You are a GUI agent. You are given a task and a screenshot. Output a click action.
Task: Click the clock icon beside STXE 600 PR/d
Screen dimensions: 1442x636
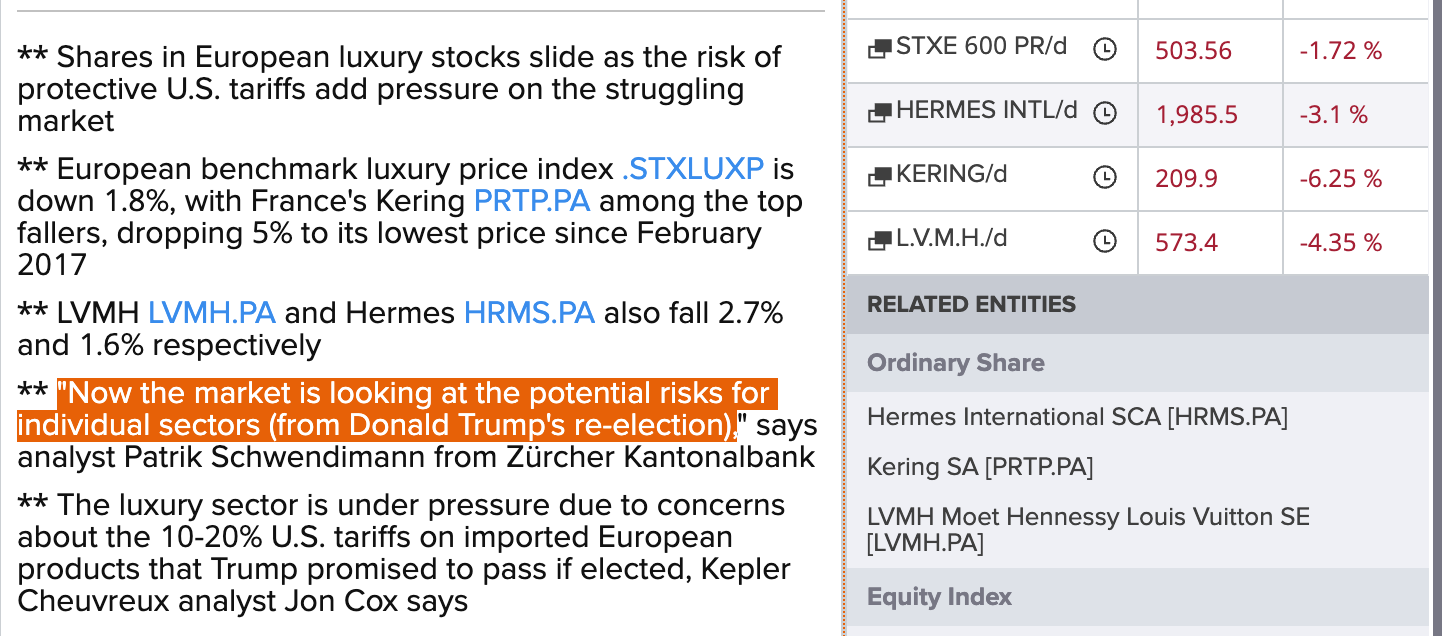(1104, 49)
